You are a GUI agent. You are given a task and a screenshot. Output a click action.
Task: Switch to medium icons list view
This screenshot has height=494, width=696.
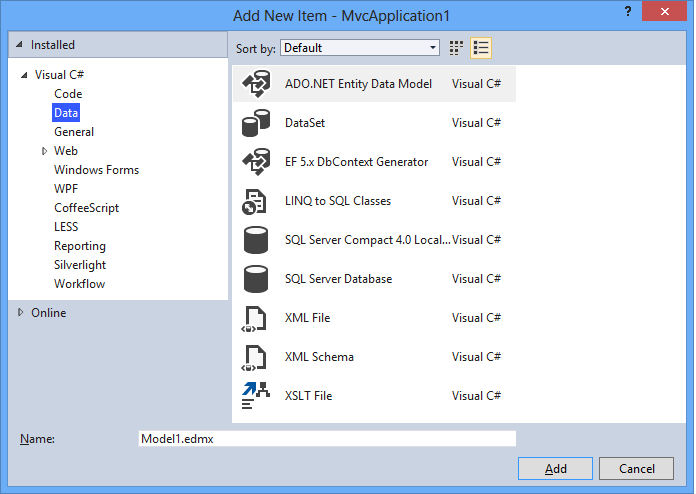coord(481,48)
